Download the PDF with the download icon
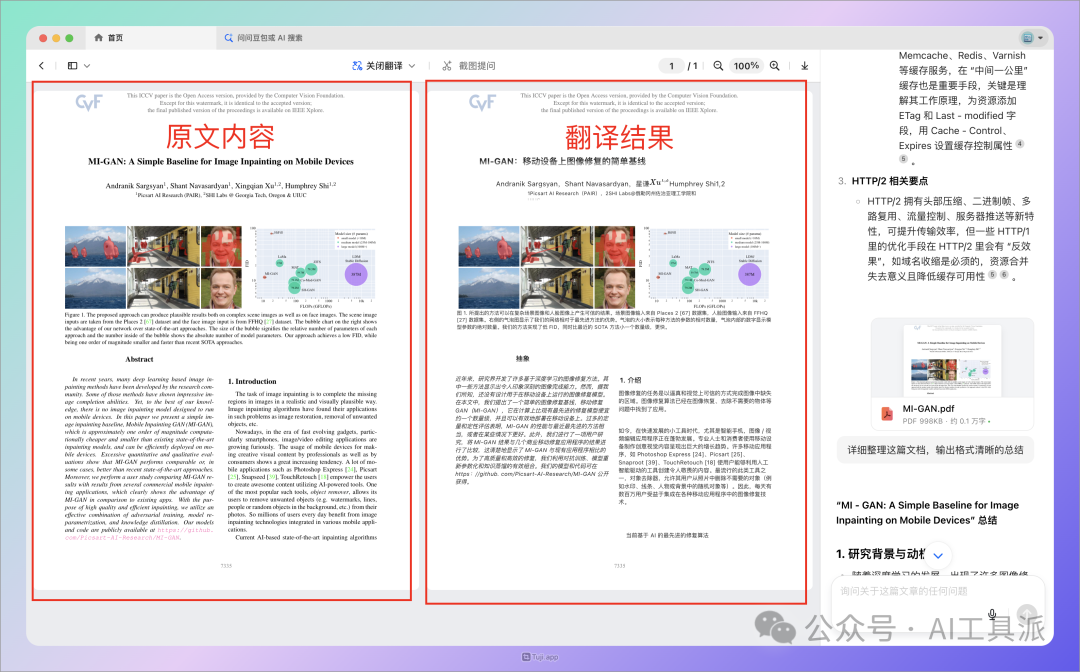This screenshot has height=672, width=1080. coord(804,66)
